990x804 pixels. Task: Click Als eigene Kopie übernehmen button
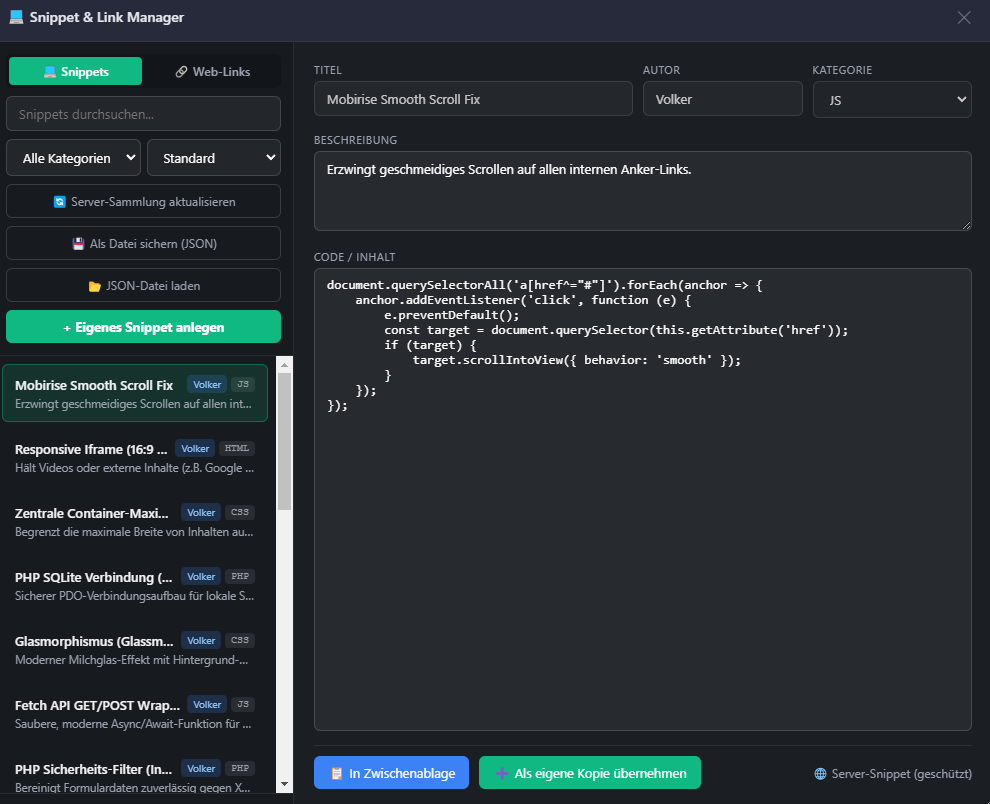[x=590, y=773]
